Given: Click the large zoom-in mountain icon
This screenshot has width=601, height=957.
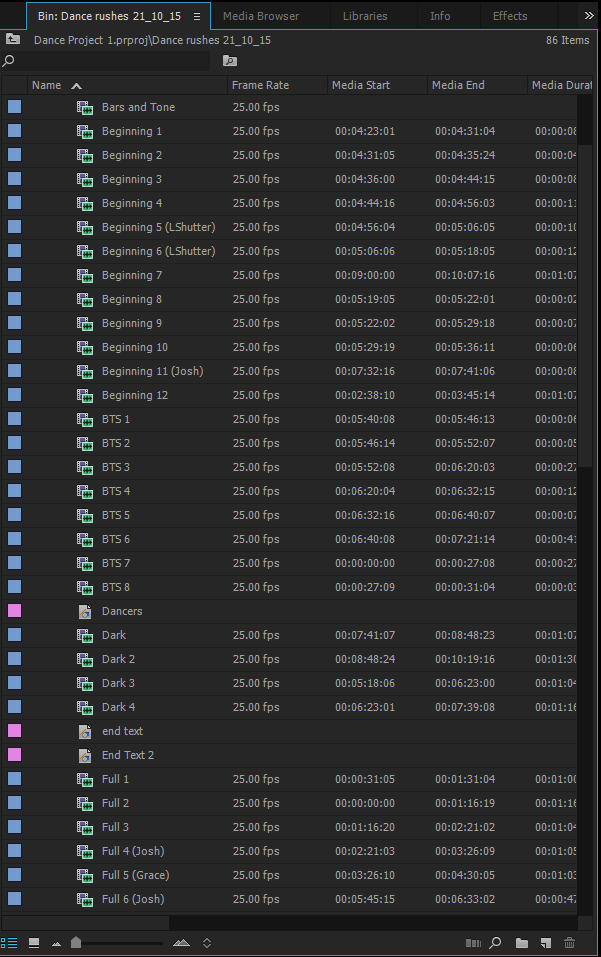Looking at the screenshot, I should [x=181, y=943].
